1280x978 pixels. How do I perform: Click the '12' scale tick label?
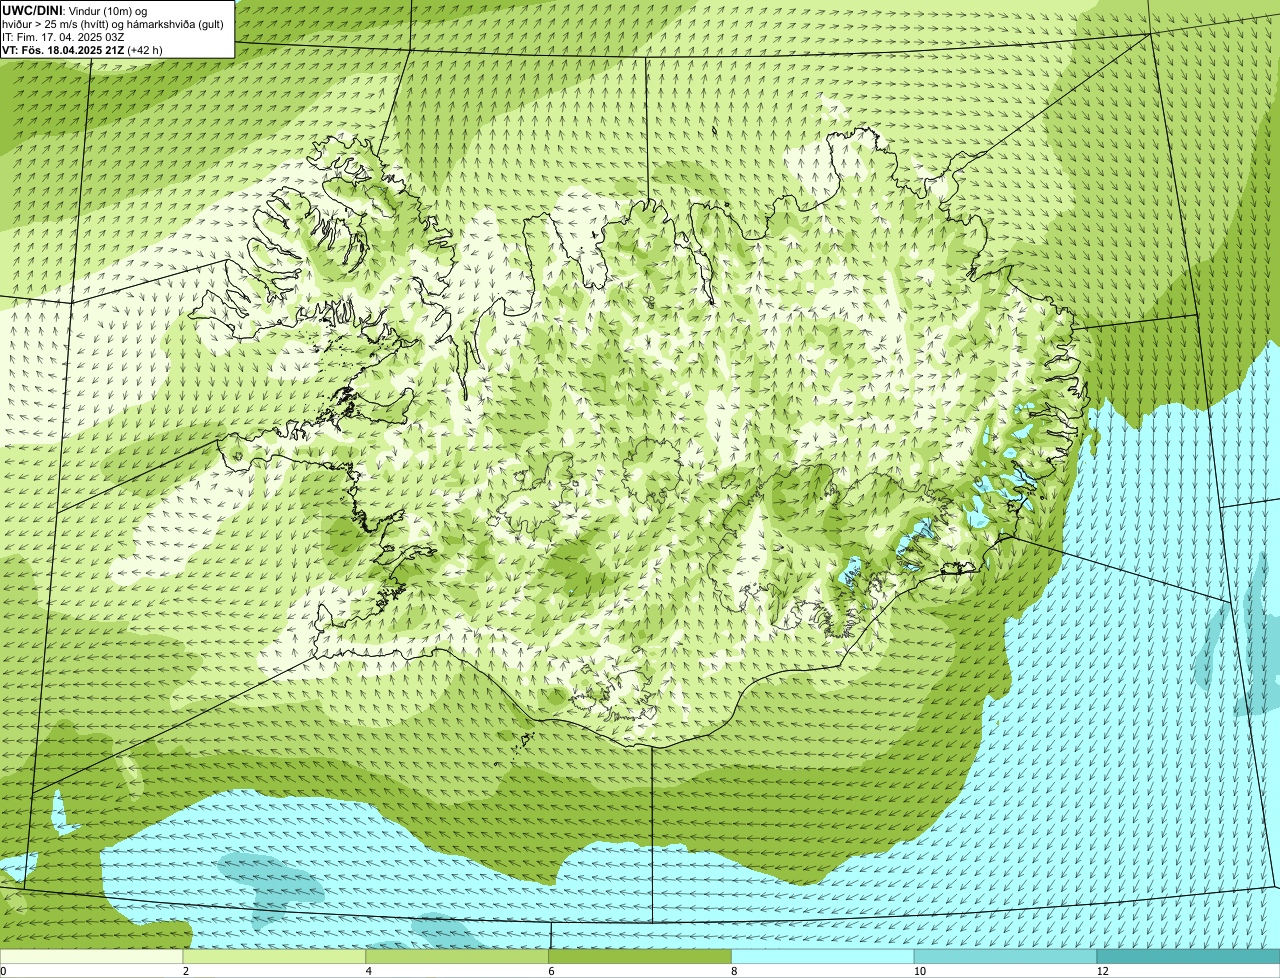1102,971
